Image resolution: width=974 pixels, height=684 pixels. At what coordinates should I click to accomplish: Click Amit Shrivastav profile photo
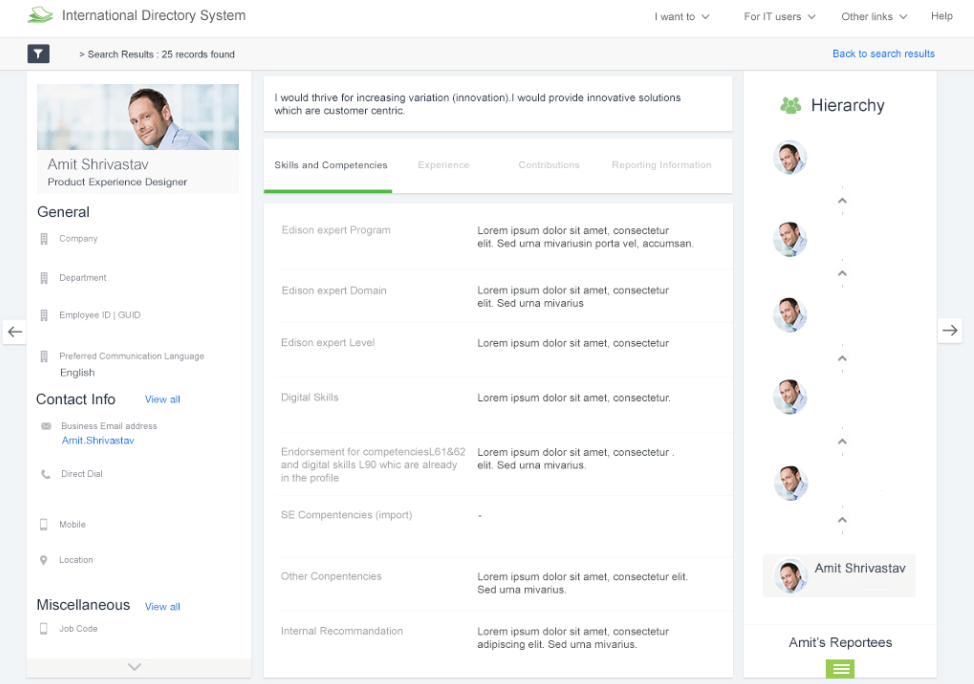point(138,117)
